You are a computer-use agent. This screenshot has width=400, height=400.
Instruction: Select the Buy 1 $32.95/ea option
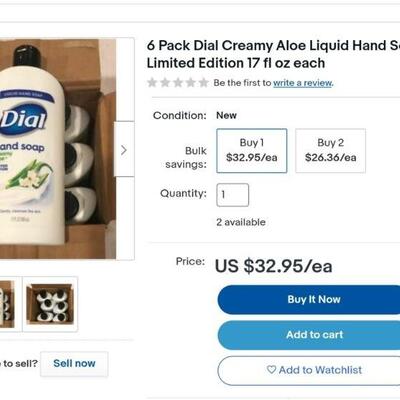(252, 151)
